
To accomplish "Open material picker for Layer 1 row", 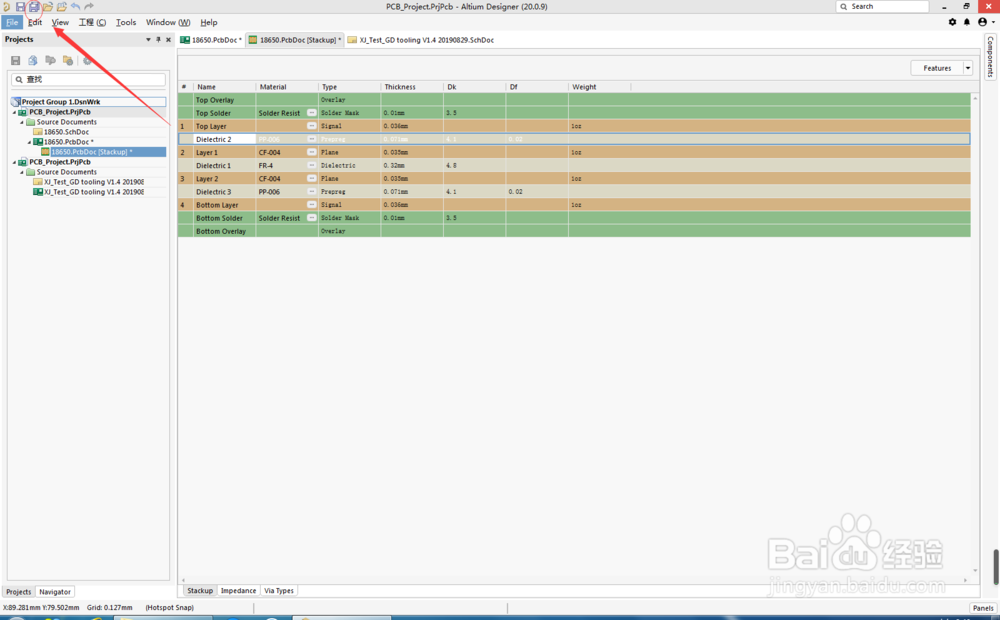I will point(311,152).
